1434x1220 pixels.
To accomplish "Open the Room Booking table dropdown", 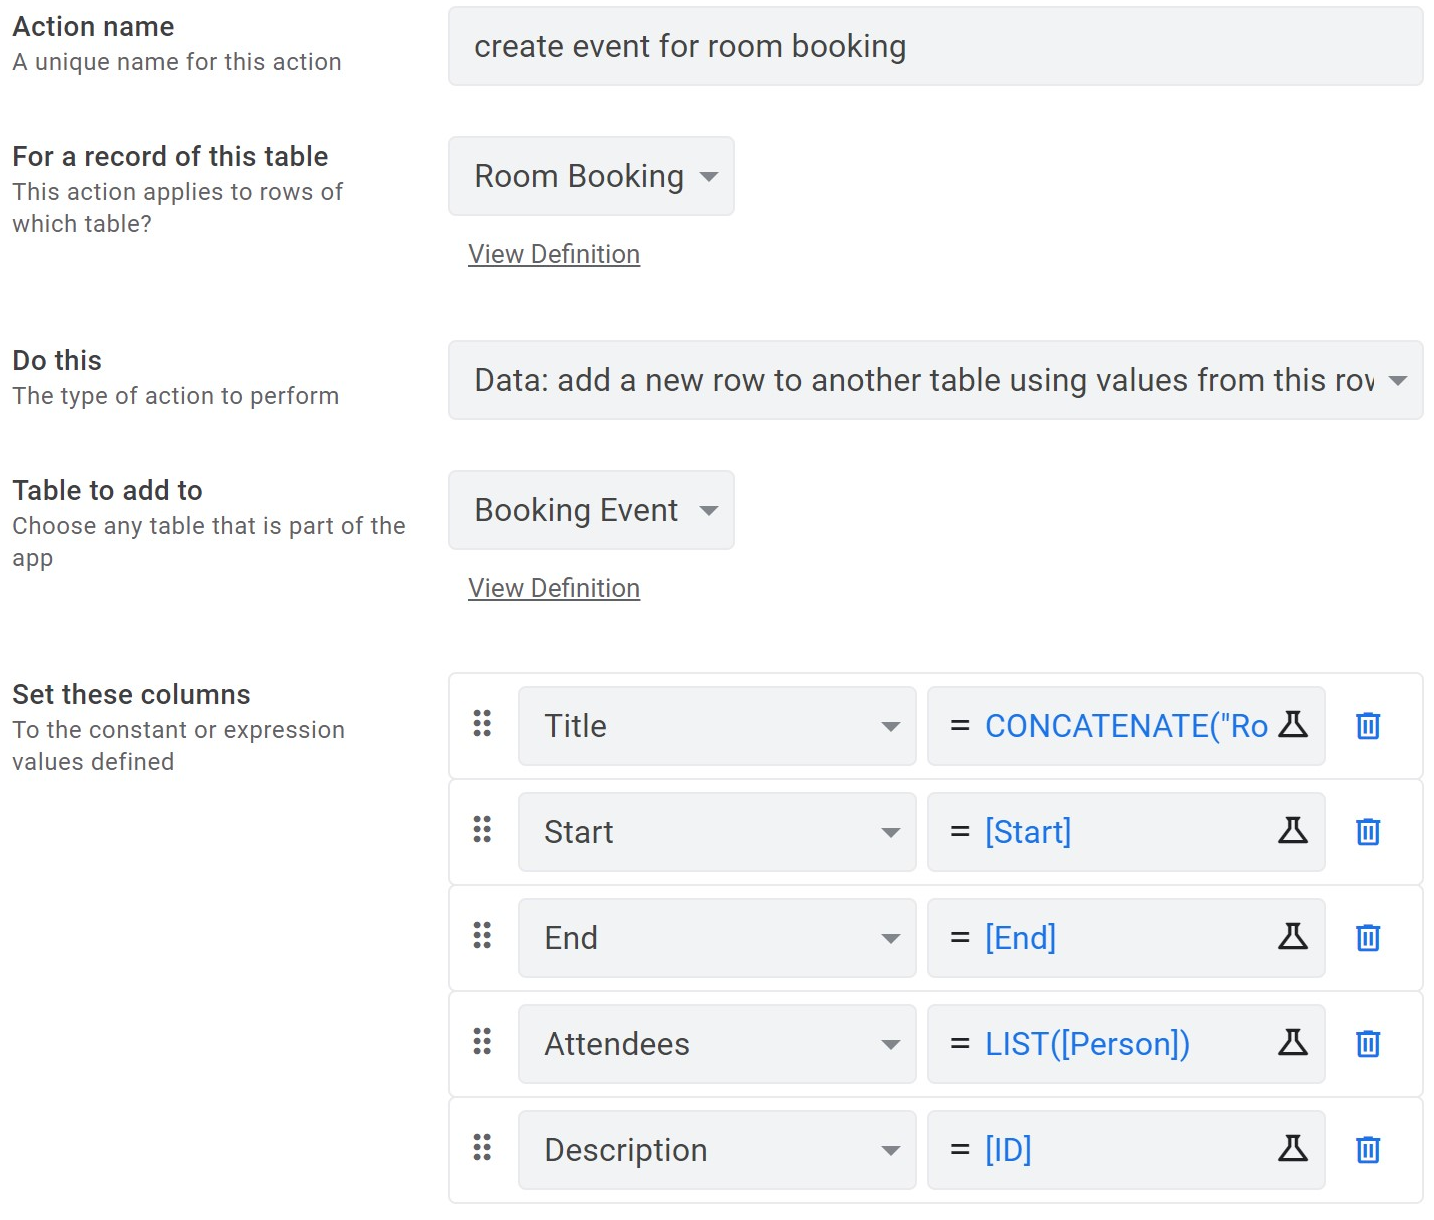I will click(x=591, y=177).
